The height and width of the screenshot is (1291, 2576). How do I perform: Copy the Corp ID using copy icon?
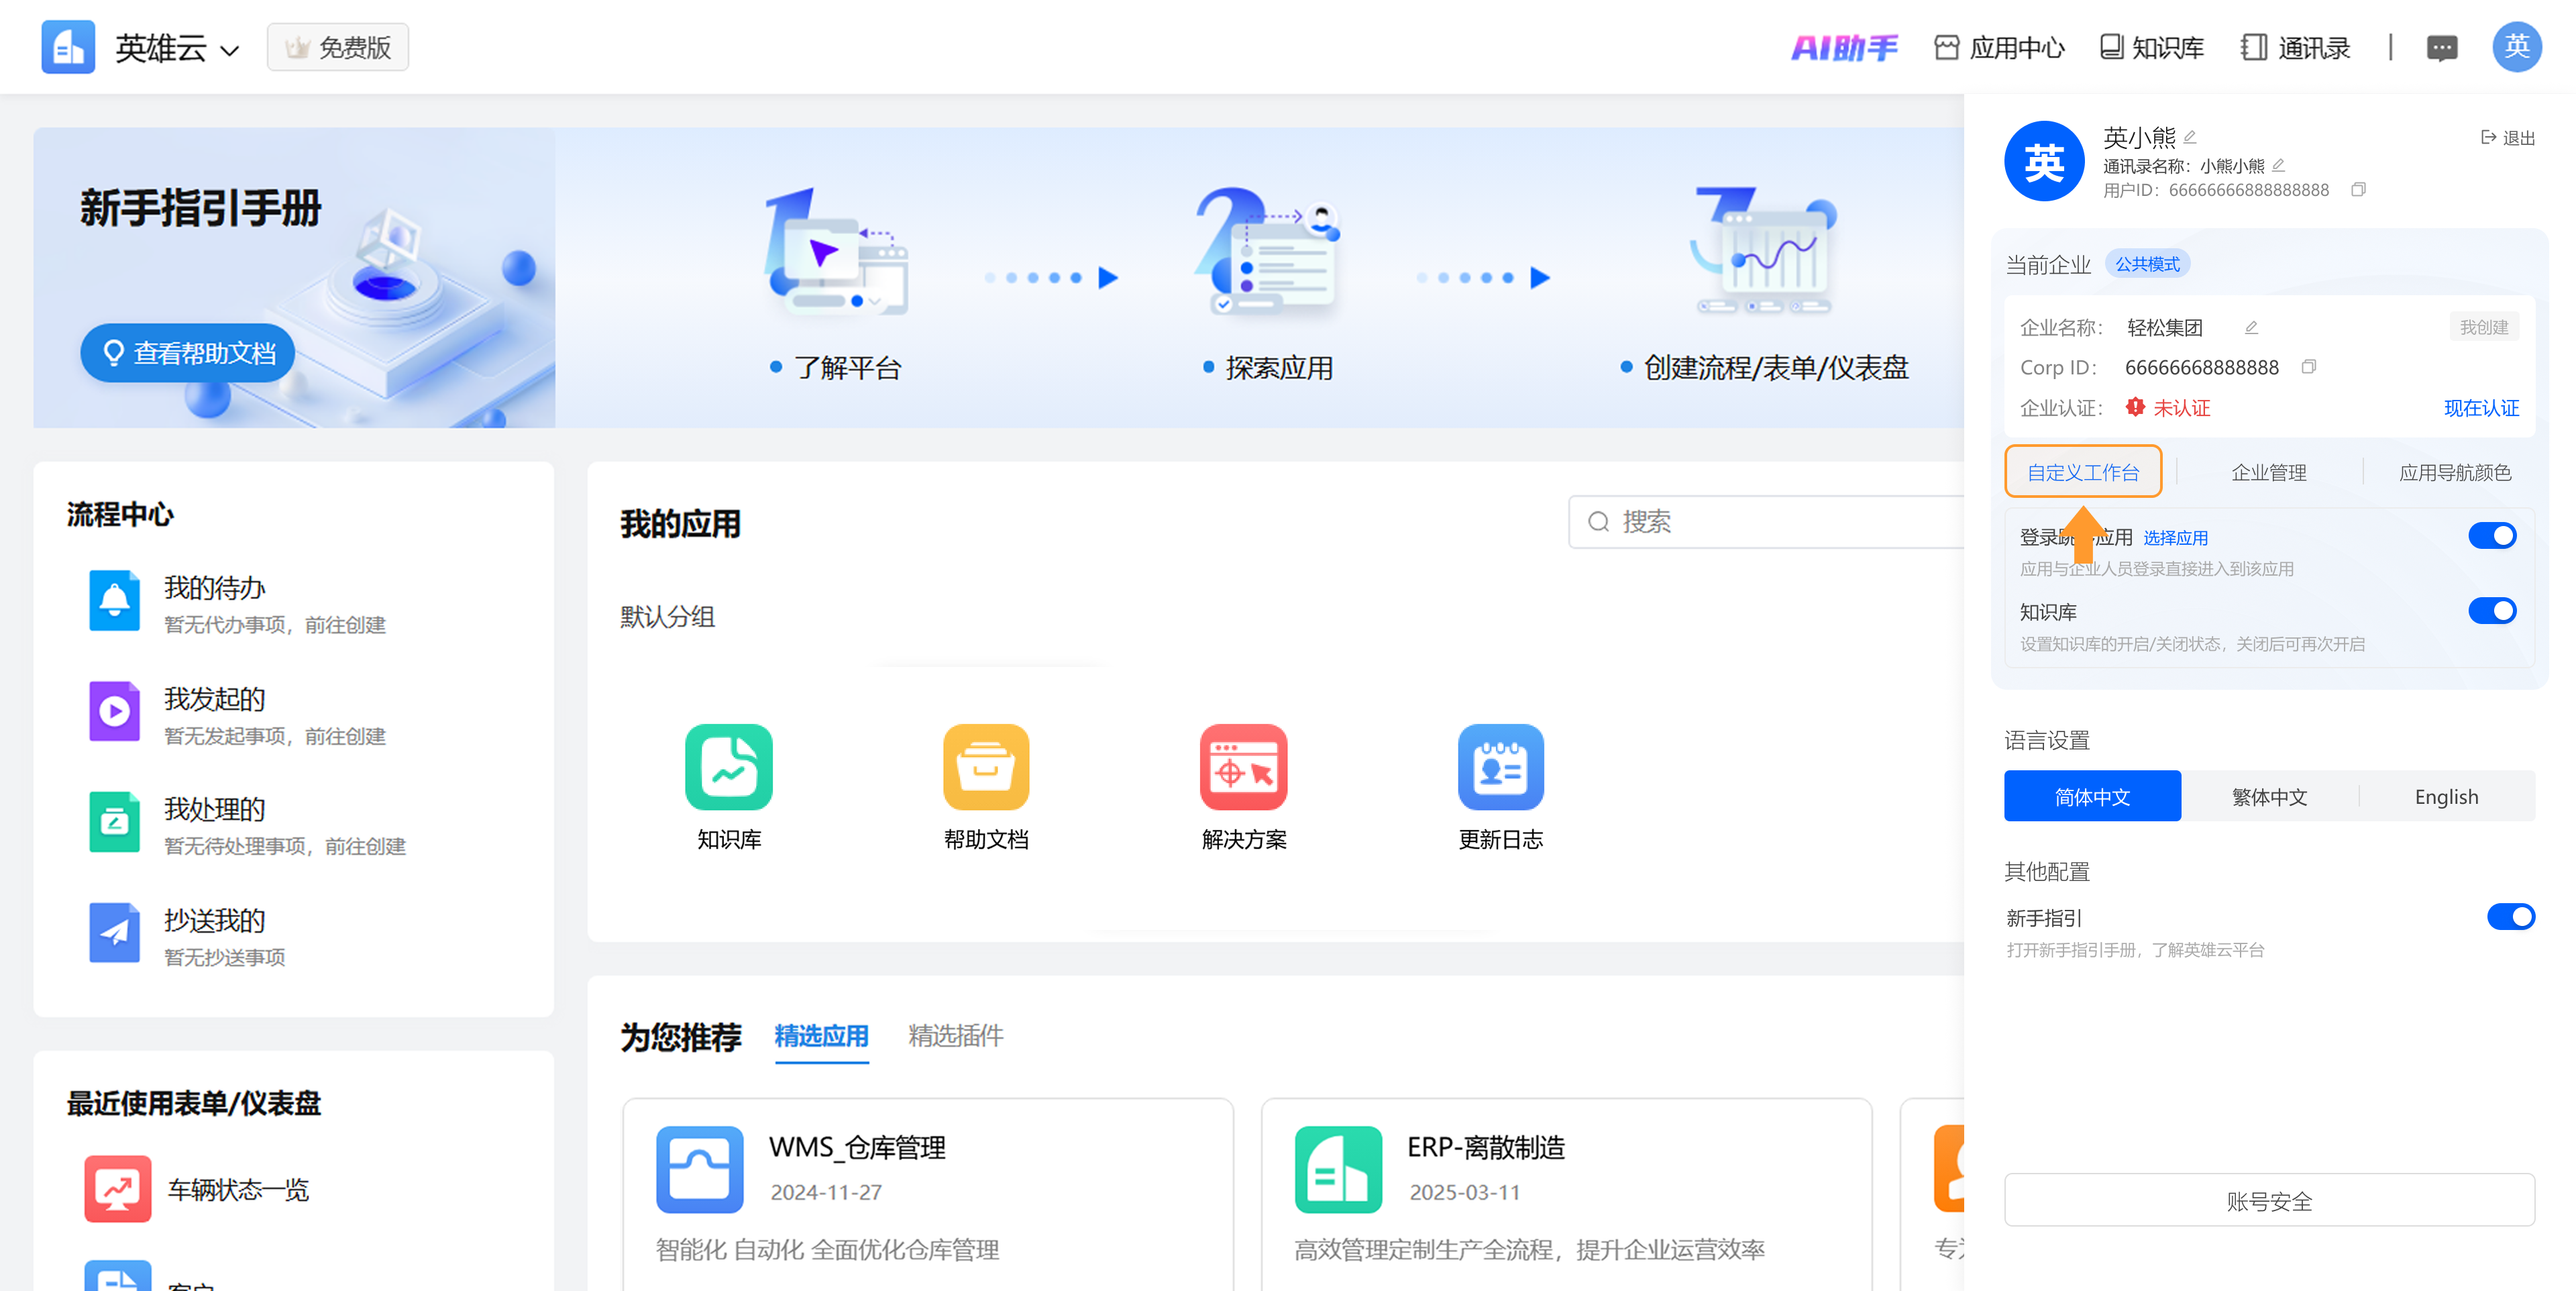[x=2308, y=367]
